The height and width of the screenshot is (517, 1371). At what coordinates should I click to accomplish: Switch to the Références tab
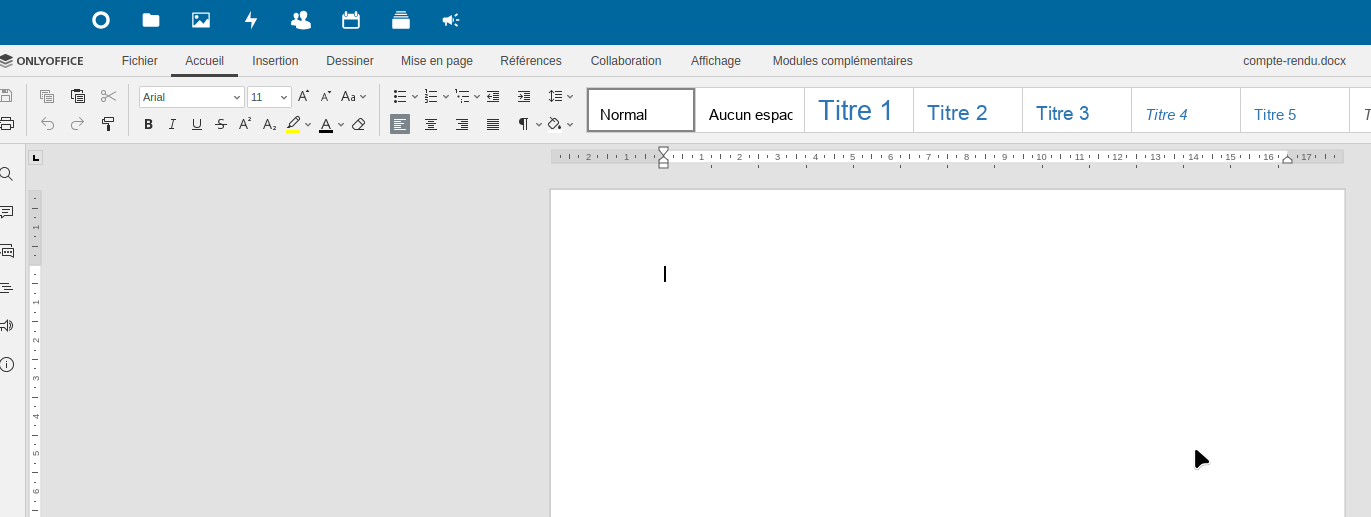(x=531, y=61)
